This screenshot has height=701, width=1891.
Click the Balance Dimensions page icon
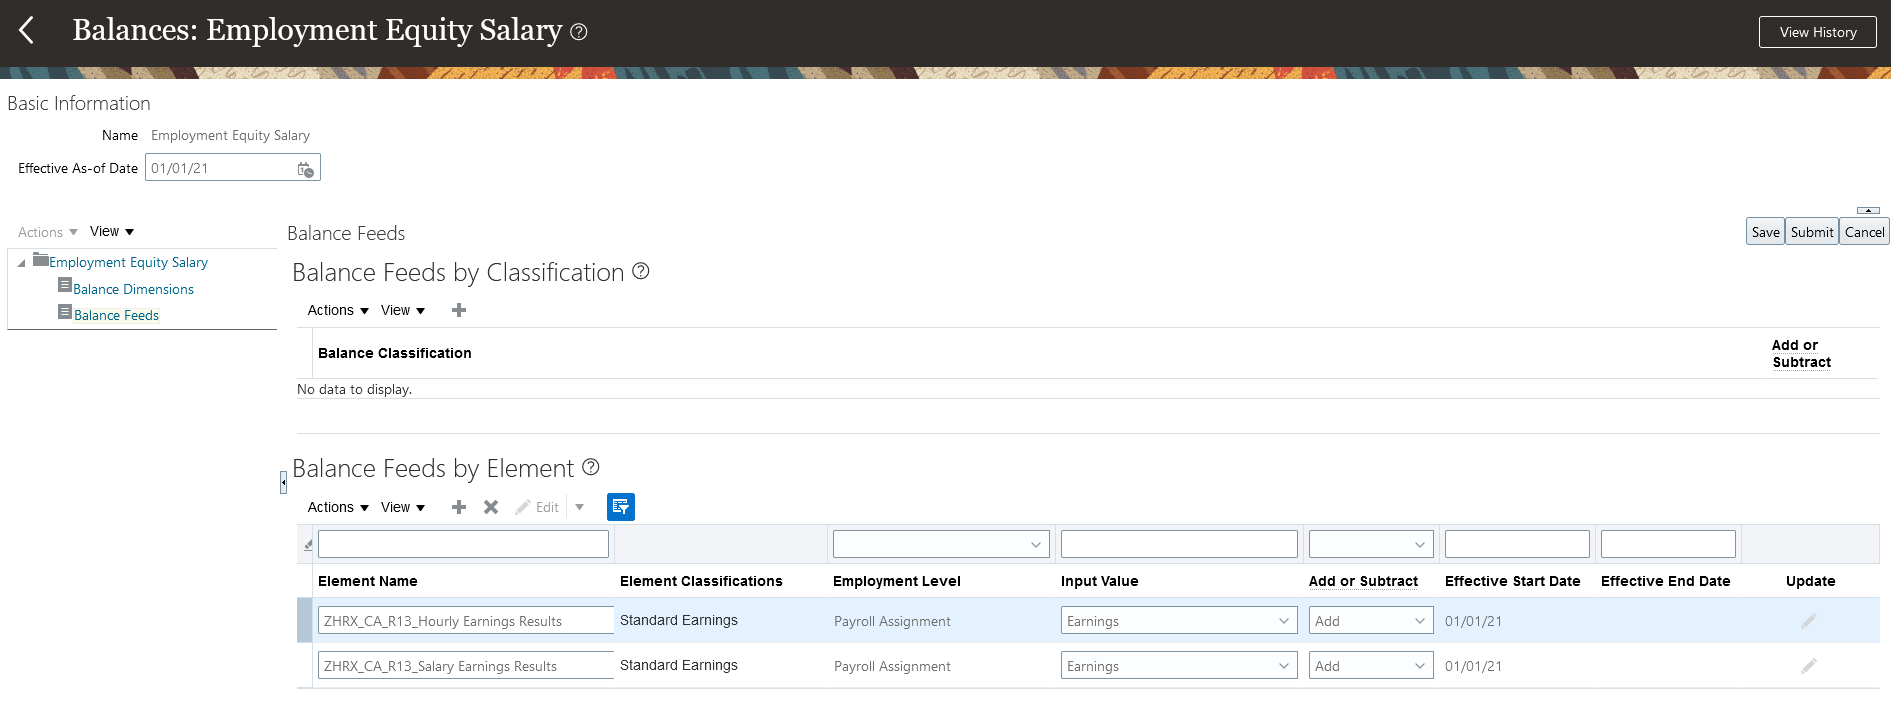tap(65, 285)
